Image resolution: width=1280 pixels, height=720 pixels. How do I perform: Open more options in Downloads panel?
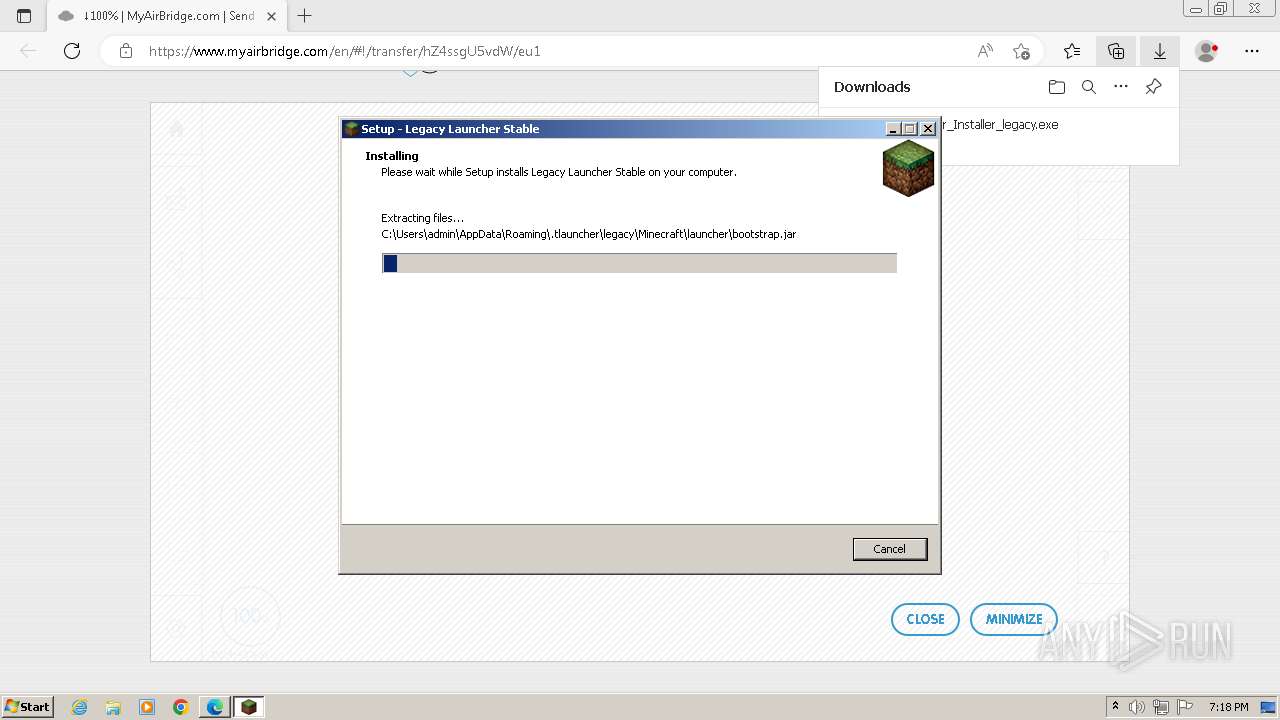coord(1121,87)
